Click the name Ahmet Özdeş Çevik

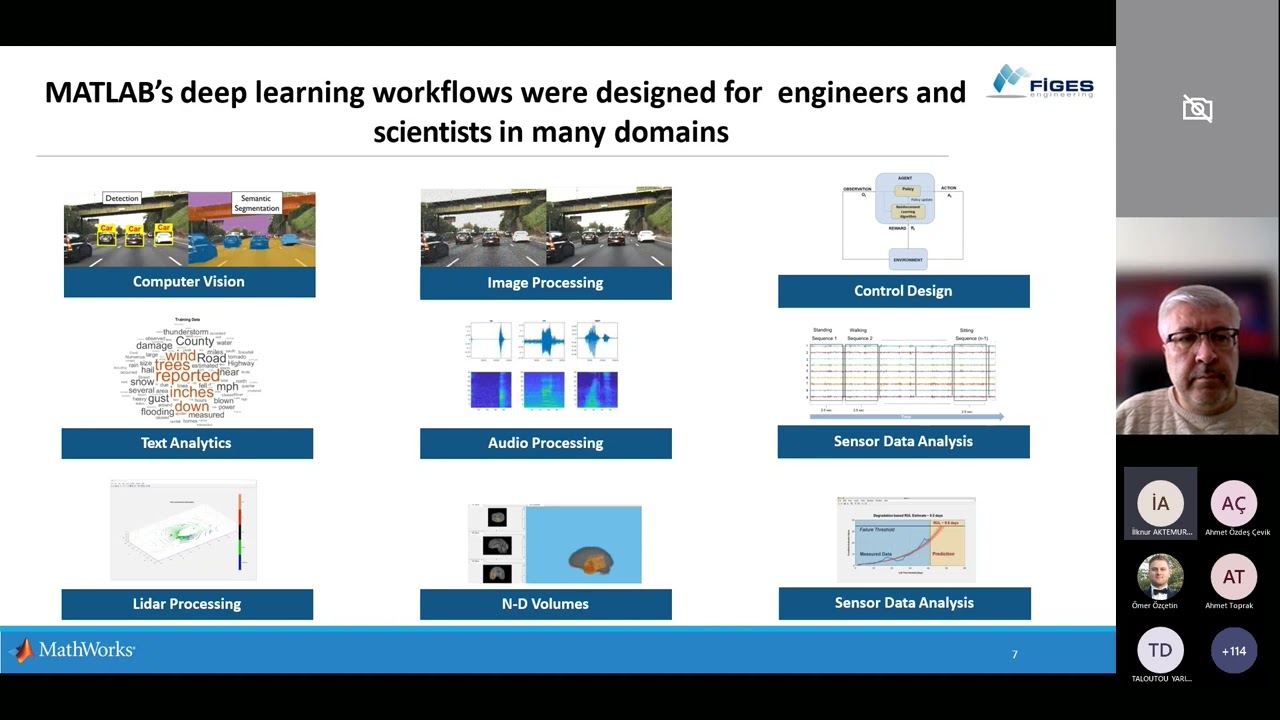click(x=1238, y=532)
